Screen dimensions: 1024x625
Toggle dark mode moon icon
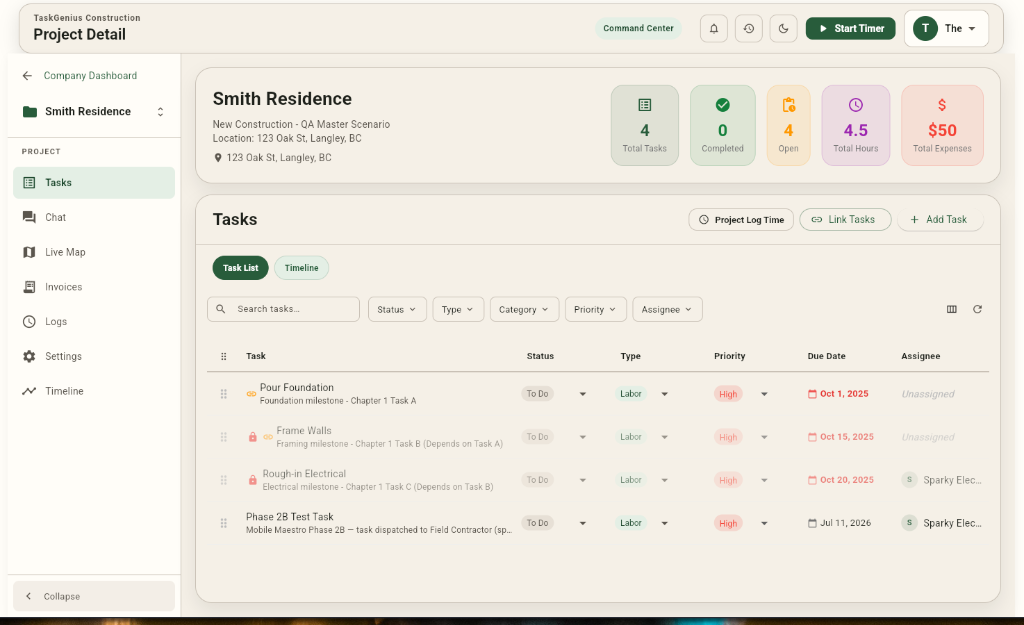click(x=784, y=29)
